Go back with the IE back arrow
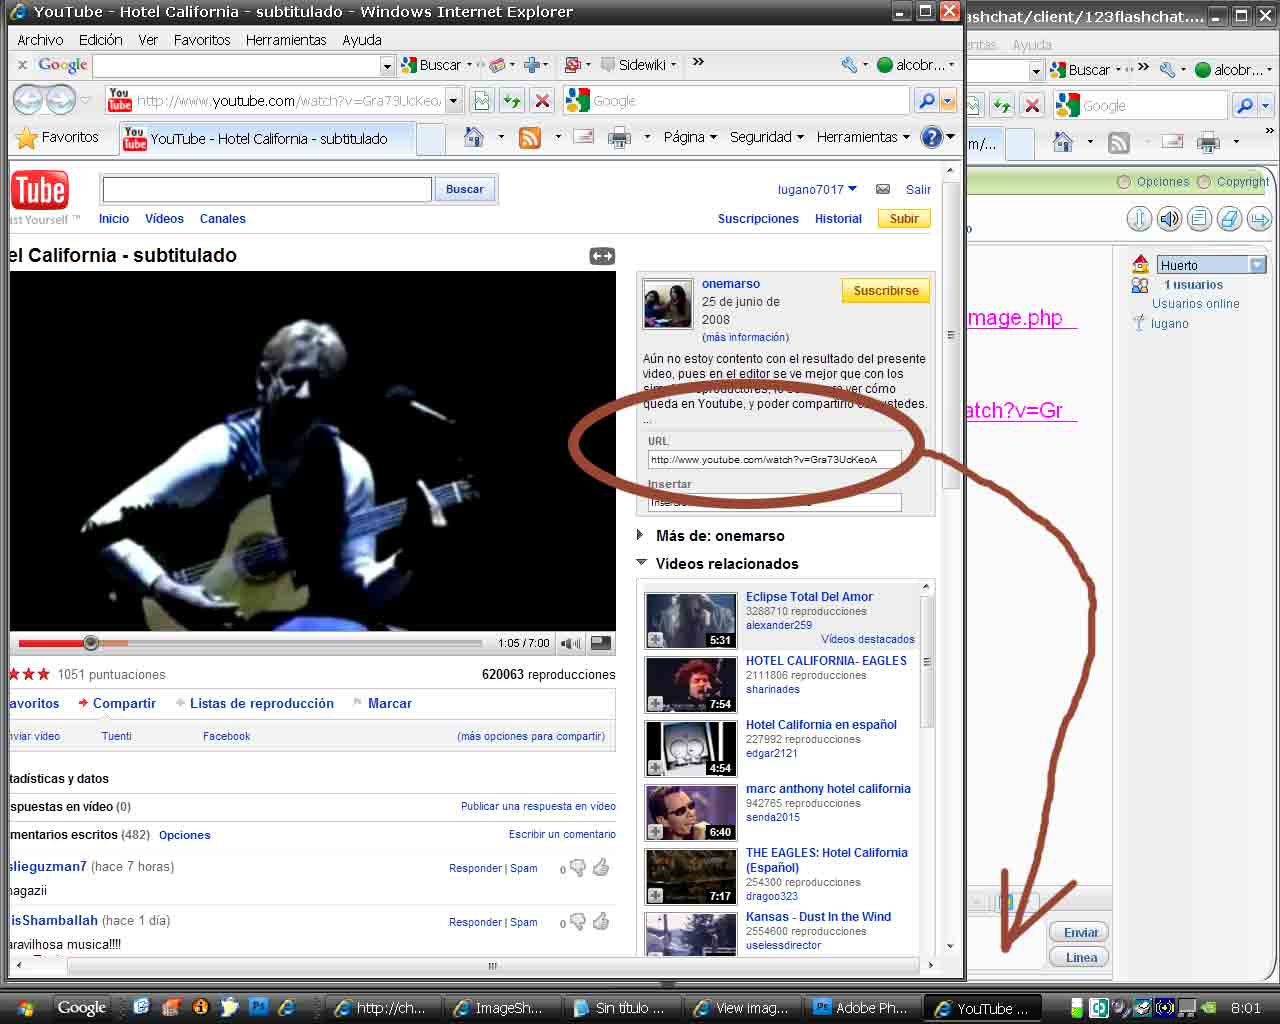The image size is (1280, 1024). tap(28, 100)
